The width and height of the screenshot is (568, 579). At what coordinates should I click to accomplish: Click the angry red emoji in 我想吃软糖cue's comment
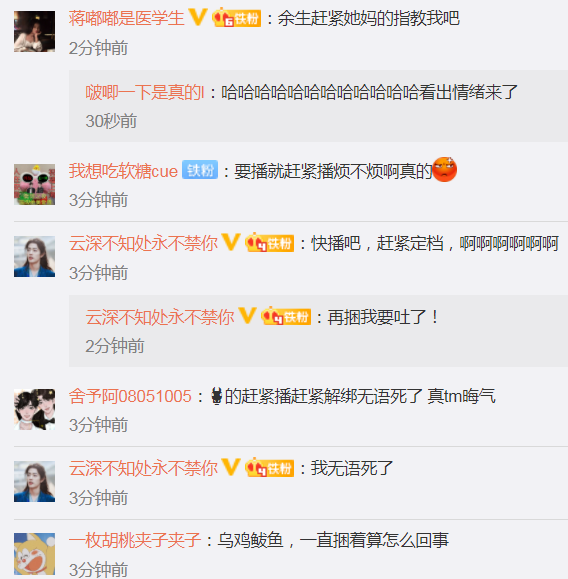tap(444, 169)
